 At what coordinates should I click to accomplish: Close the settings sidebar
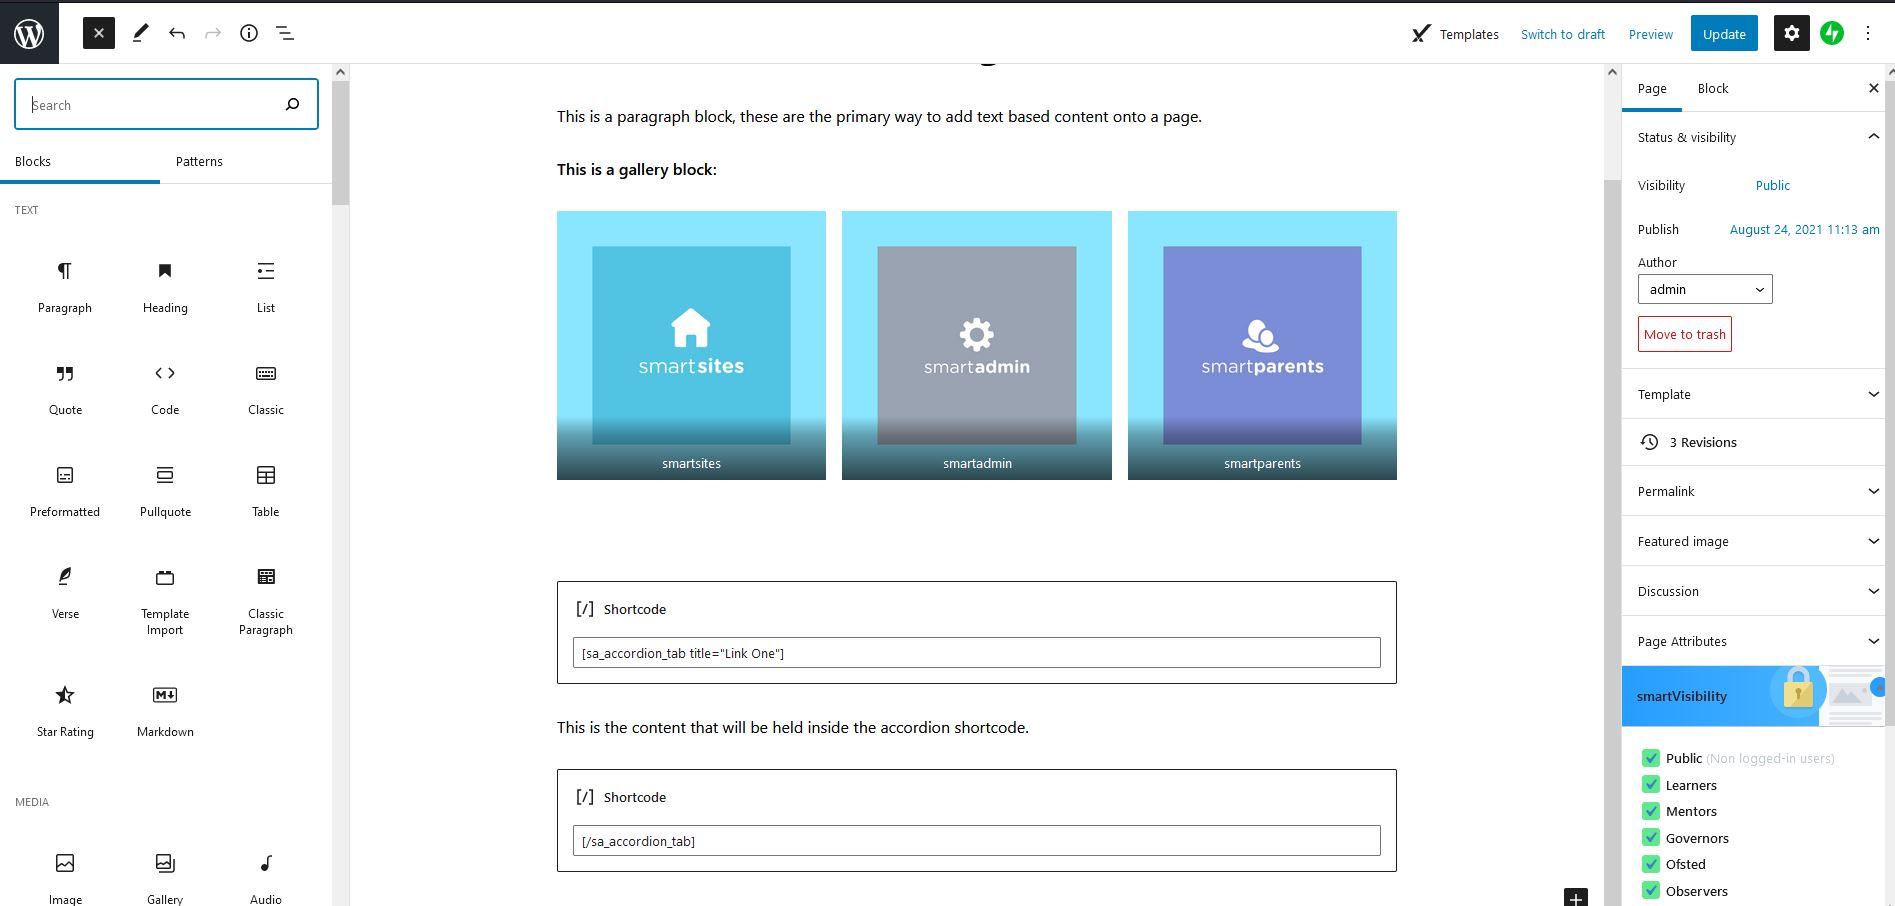(x=1874, y=88)
